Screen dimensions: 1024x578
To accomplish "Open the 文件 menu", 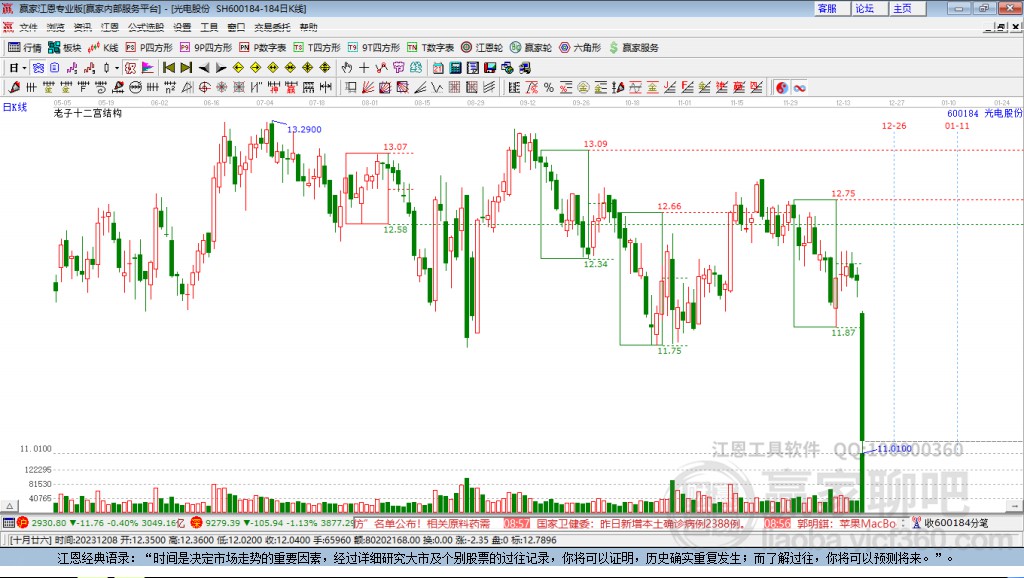I will 28,27.
